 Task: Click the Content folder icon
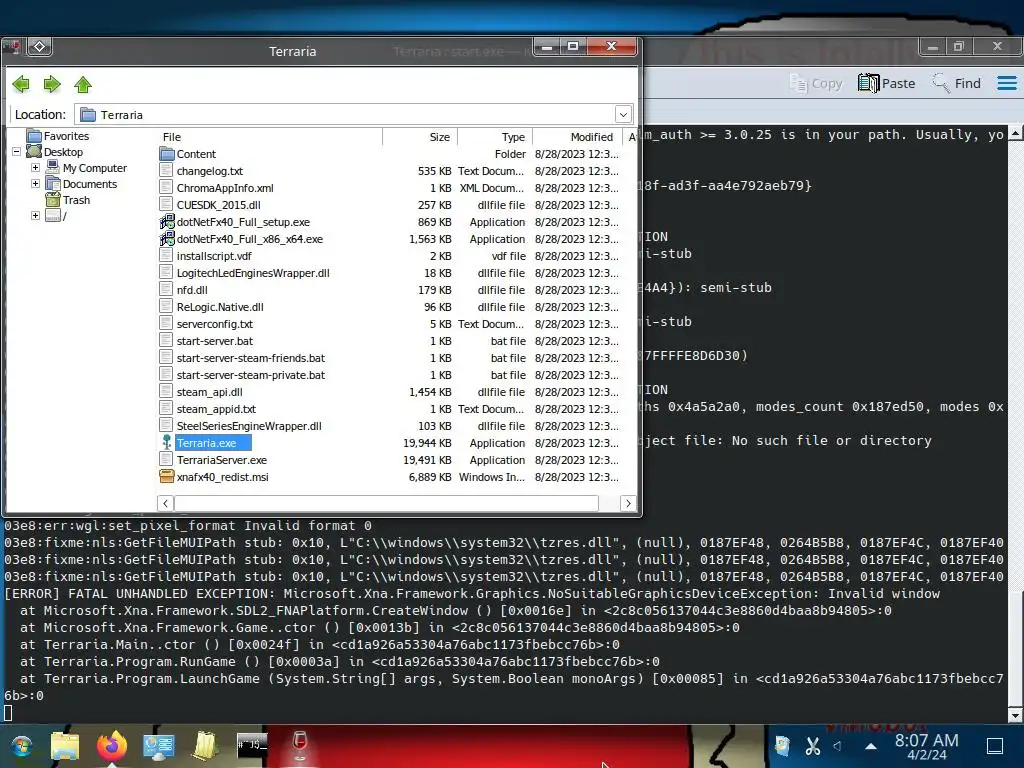(x=167, y=154)
